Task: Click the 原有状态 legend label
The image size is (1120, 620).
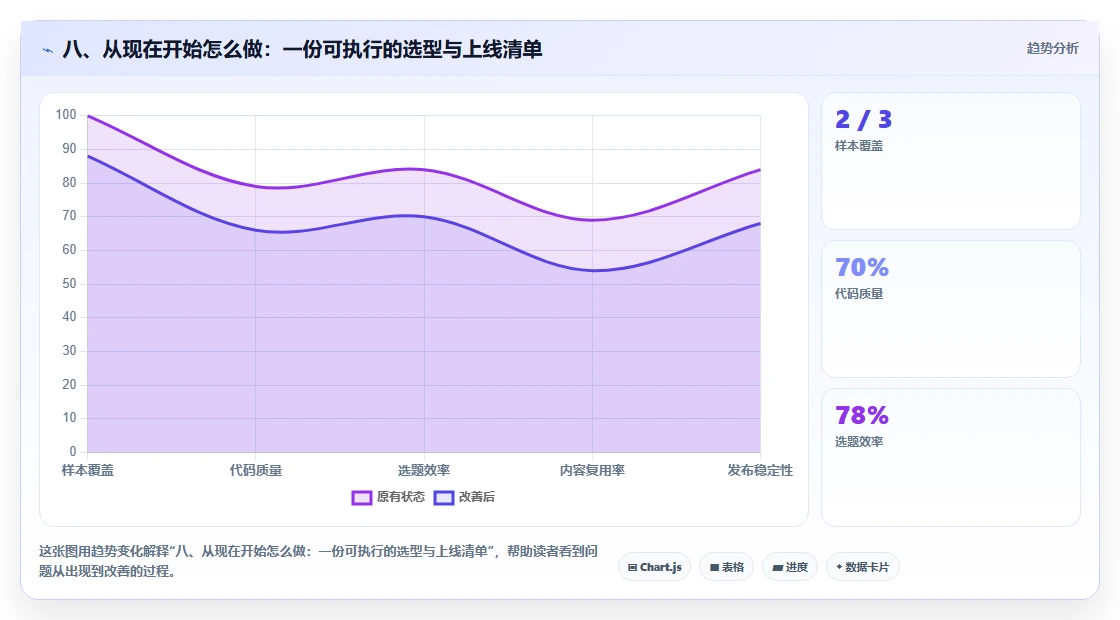Action: click(401, 497)
